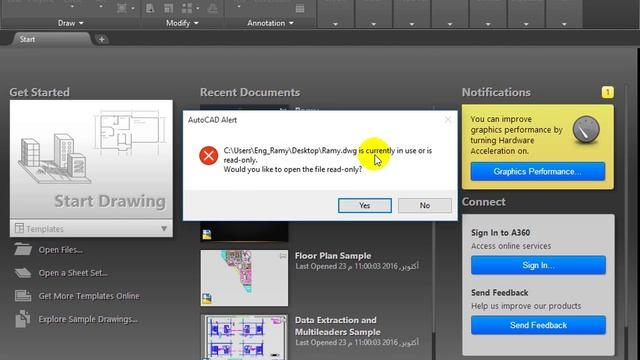640x360 pixels.
Task: Pin the Floor Plan Sample document
Action: (283, 256)
